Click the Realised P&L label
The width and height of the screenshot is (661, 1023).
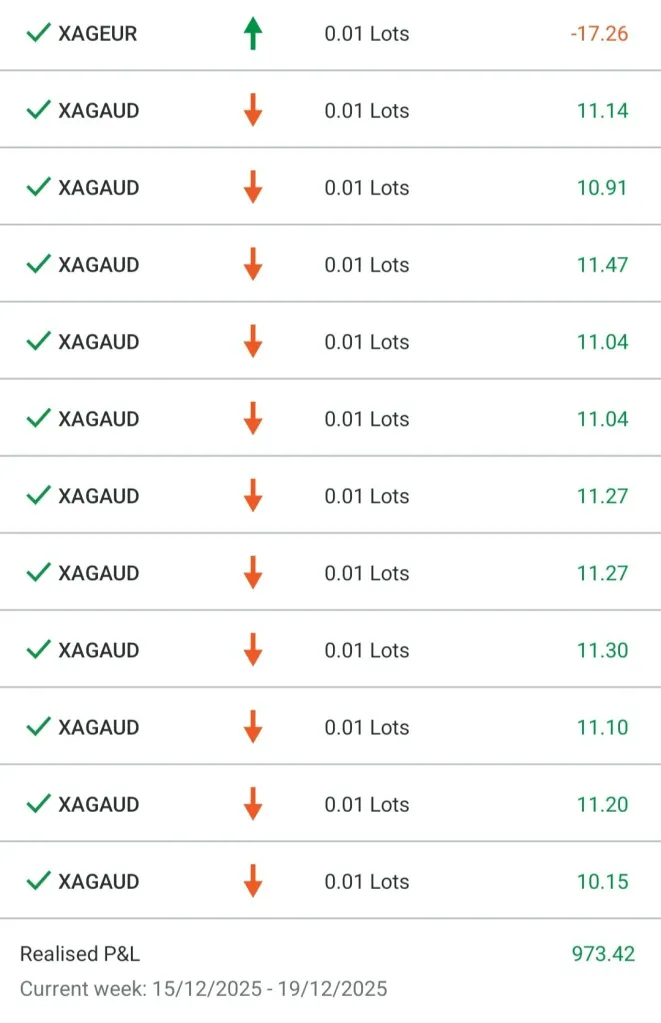(80, 954)
